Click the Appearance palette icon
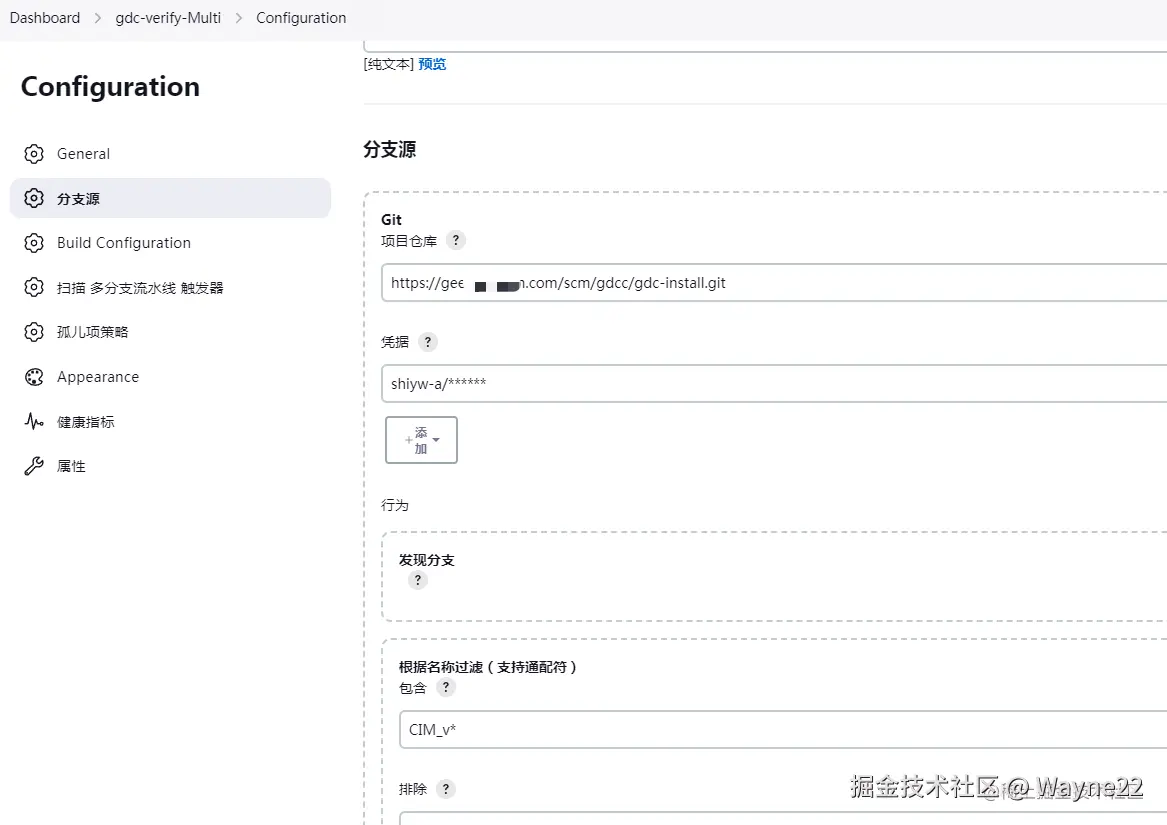This screenshot has width=1167, height=825. pos(34,377)
